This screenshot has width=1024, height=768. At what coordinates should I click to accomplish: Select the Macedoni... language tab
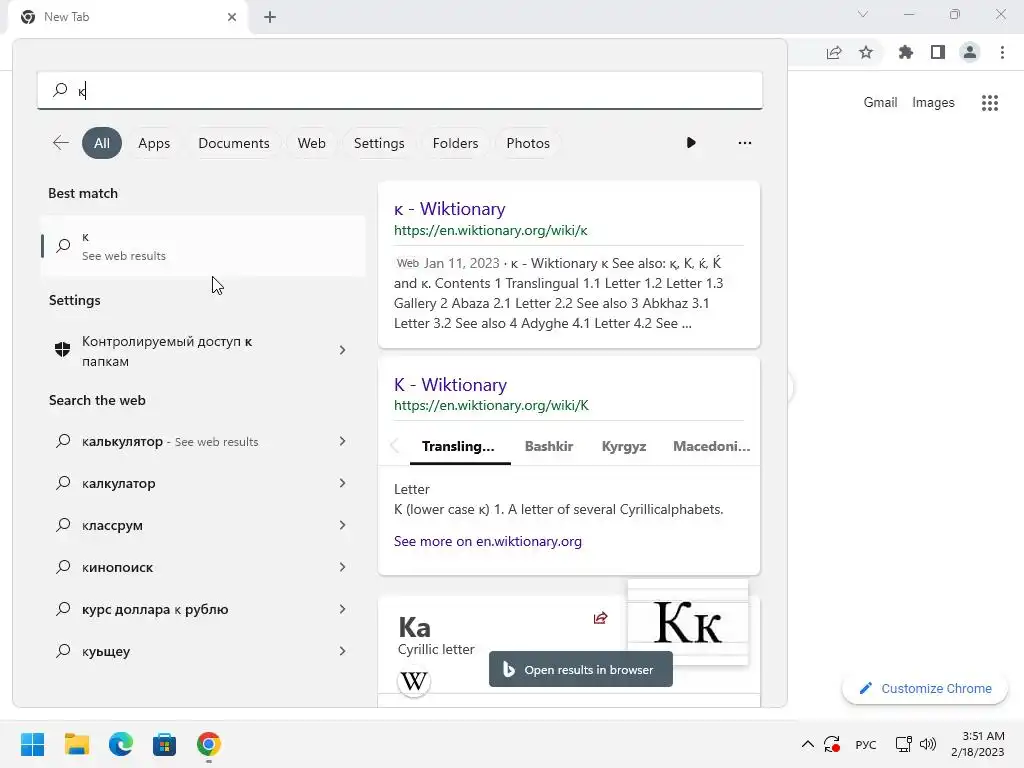711,447
